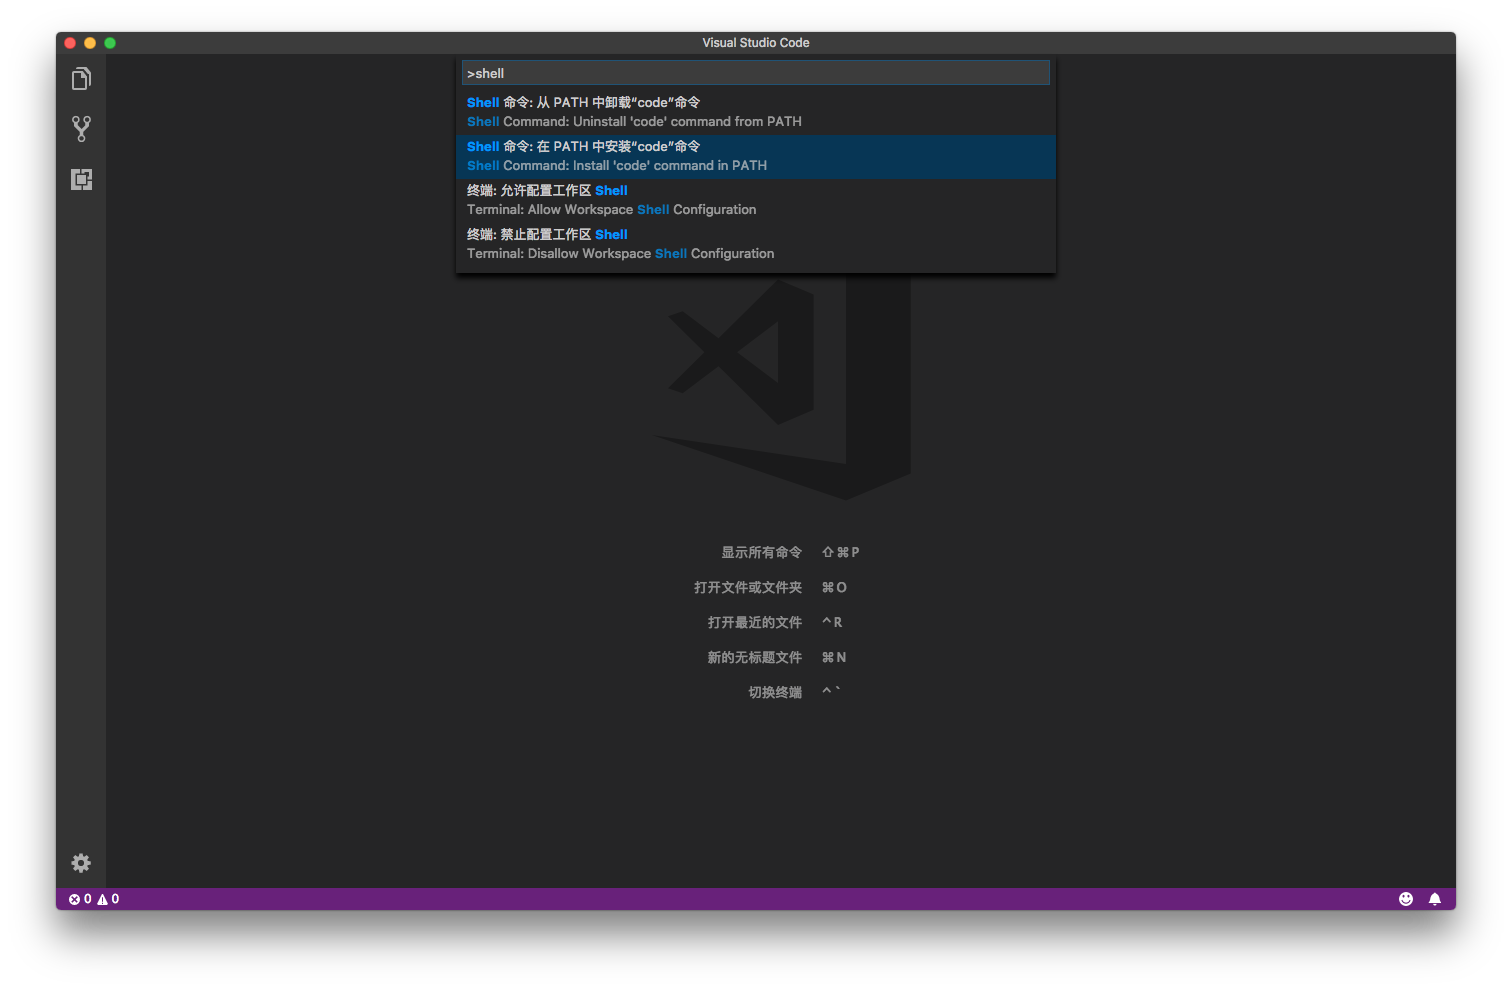The width and height of the screenshot is (1512, 990).
Task: Open the Source Control view
Action: 81,129
